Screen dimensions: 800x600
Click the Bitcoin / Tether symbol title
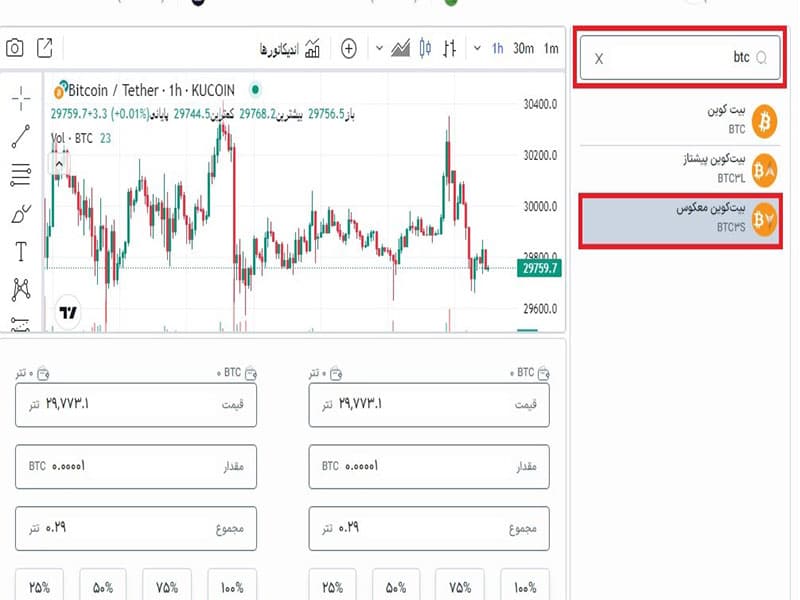[x=151, y=91]
